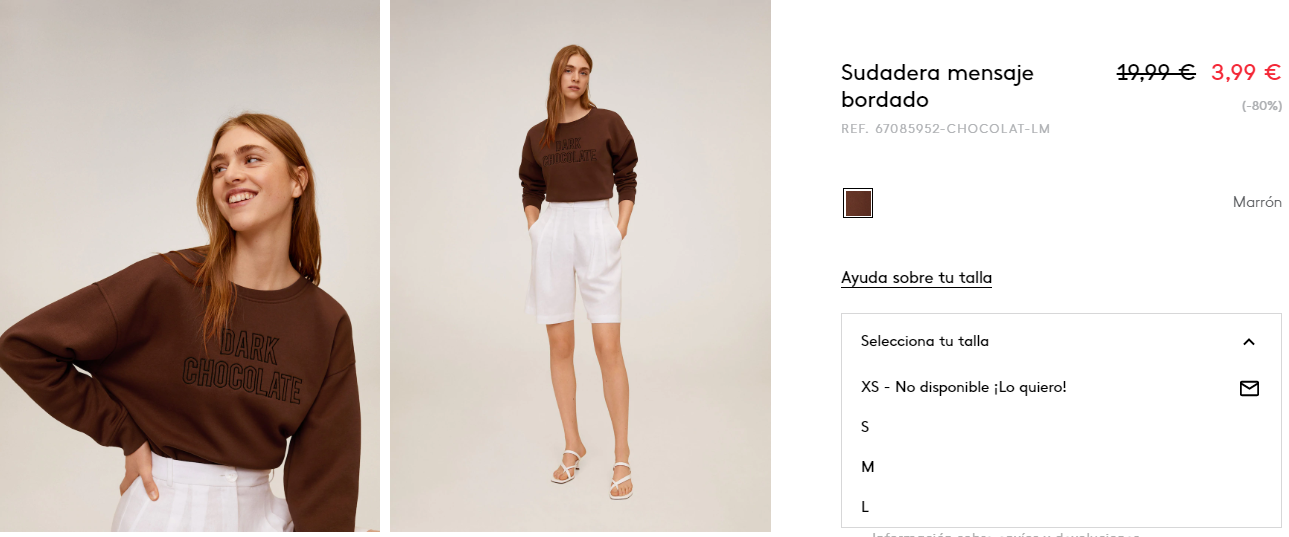The width and height of the screenshot is (1289, 537).
Task: Click the 'Marrón' color name label
Action: pos(1257,202)
